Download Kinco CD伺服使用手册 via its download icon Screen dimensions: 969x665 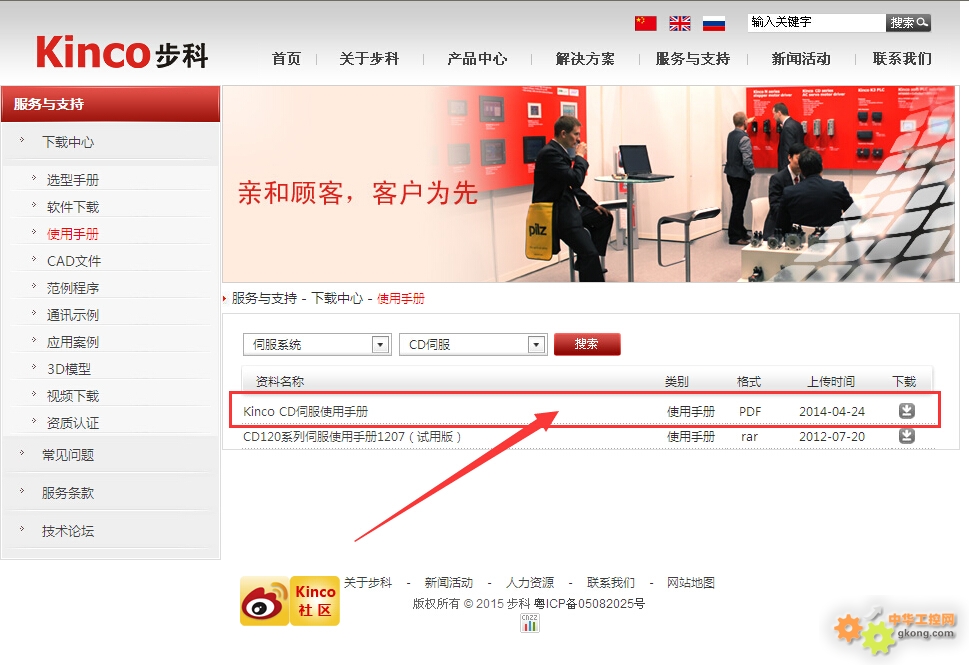907,410
